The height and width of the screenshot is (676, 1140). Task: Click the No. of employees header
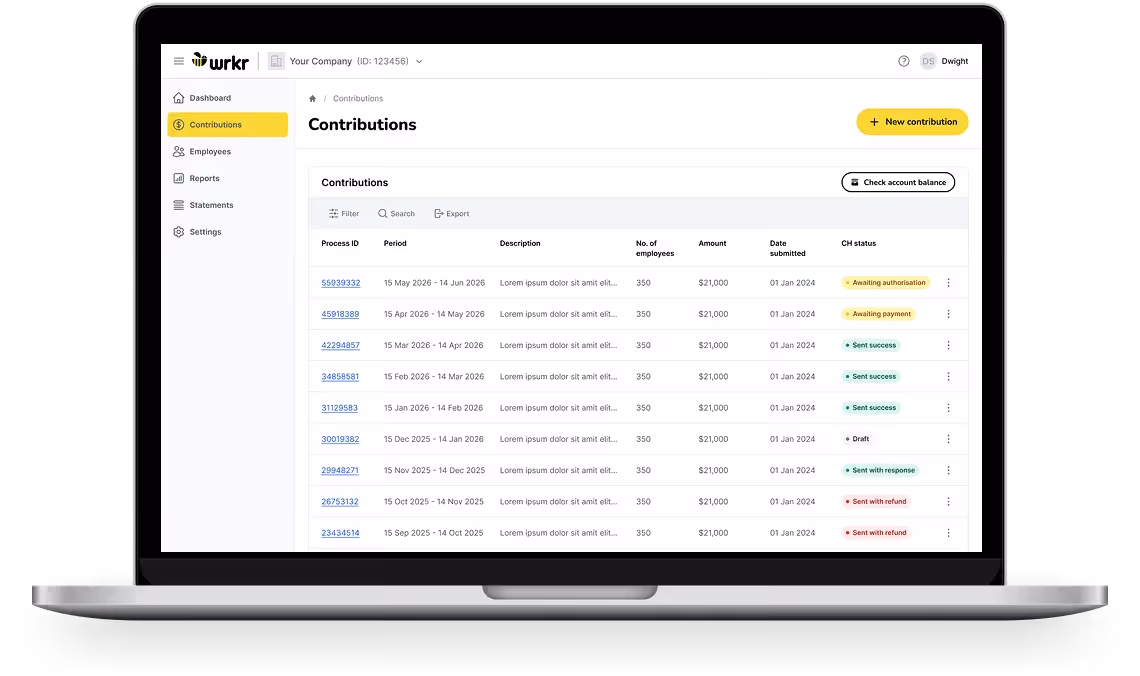click(x=654, y=249)
